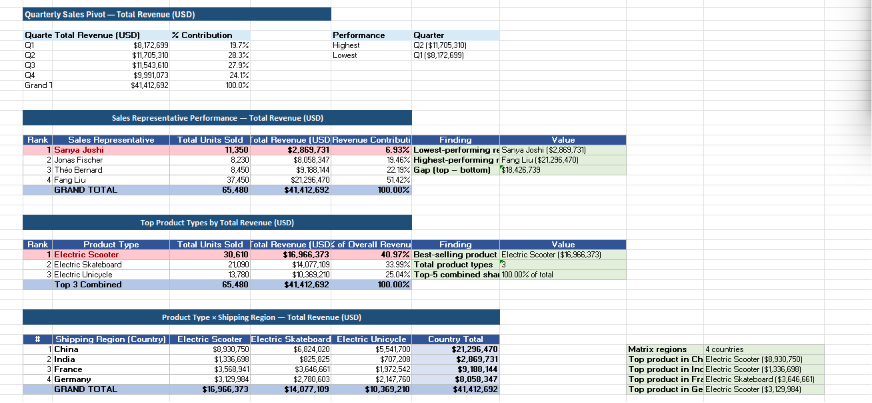
Task: Select France Electric Unicycle cell '$1,972,542'
Action: pos(371,370)
